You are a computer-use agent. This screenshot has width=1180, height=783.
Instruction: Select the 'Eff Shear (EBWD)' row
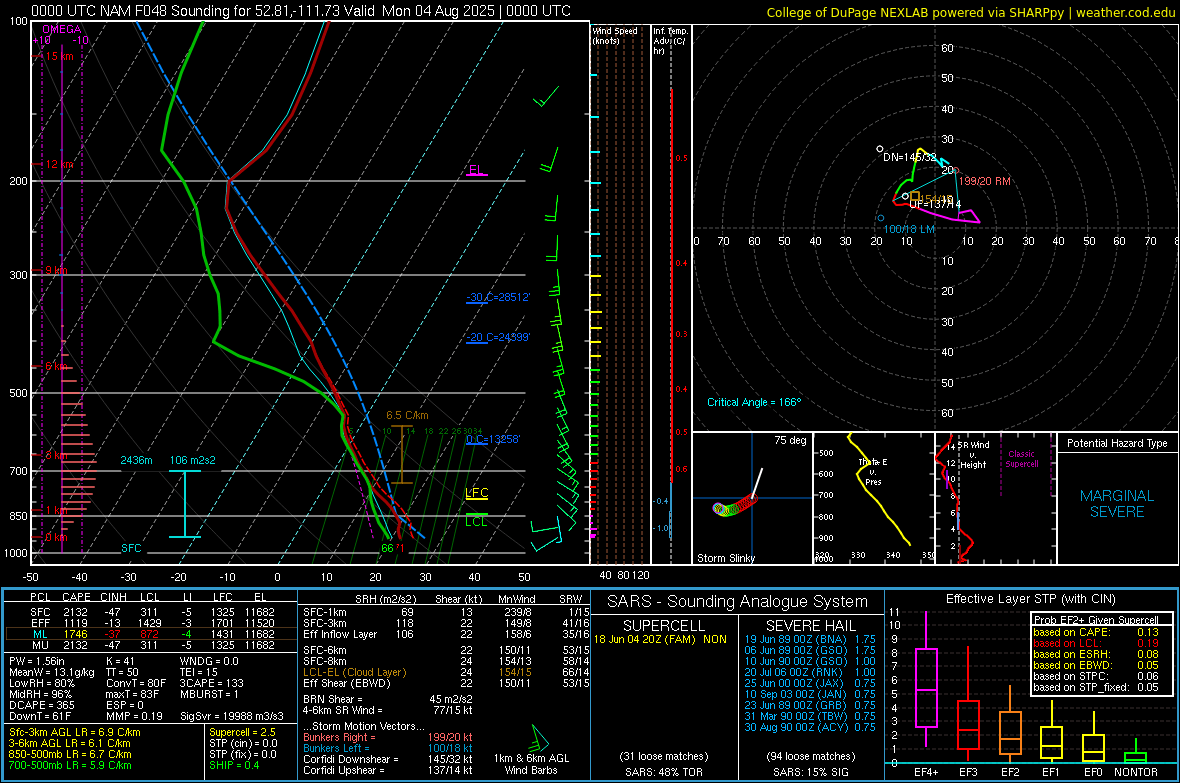(446, 683)
